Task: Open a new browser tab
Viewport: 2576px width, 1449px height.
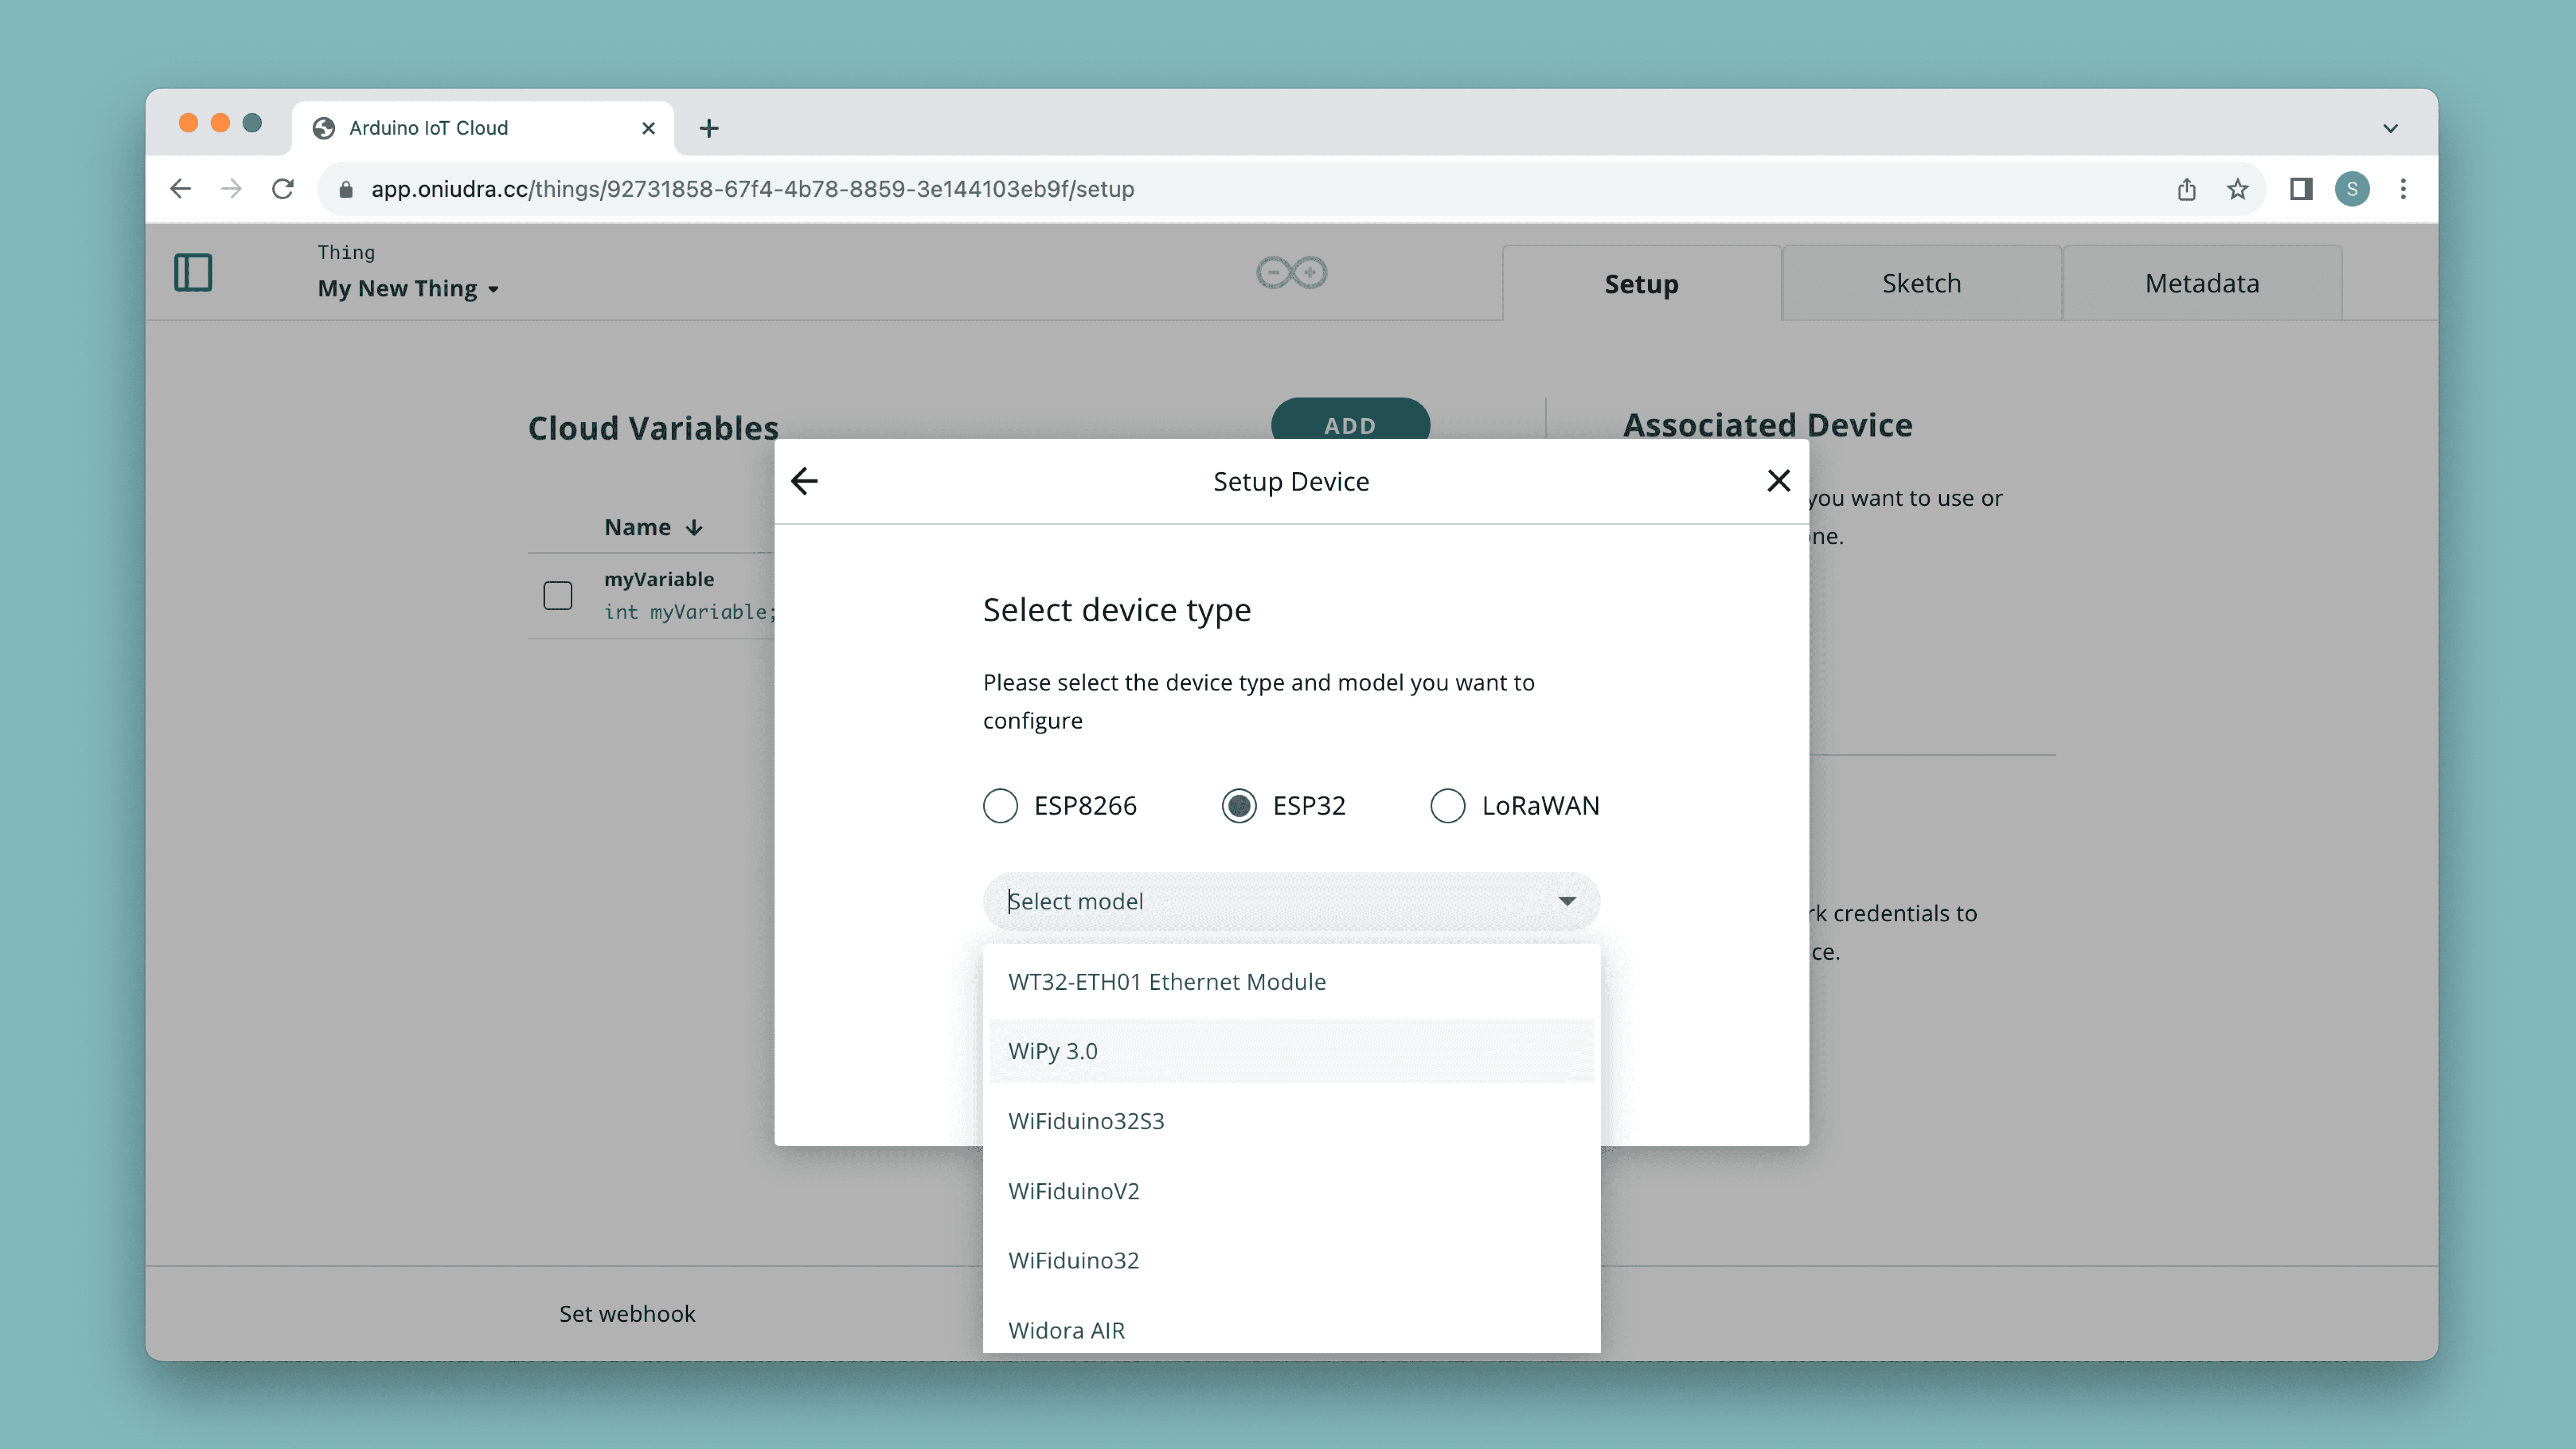Action: coord(709,128)
